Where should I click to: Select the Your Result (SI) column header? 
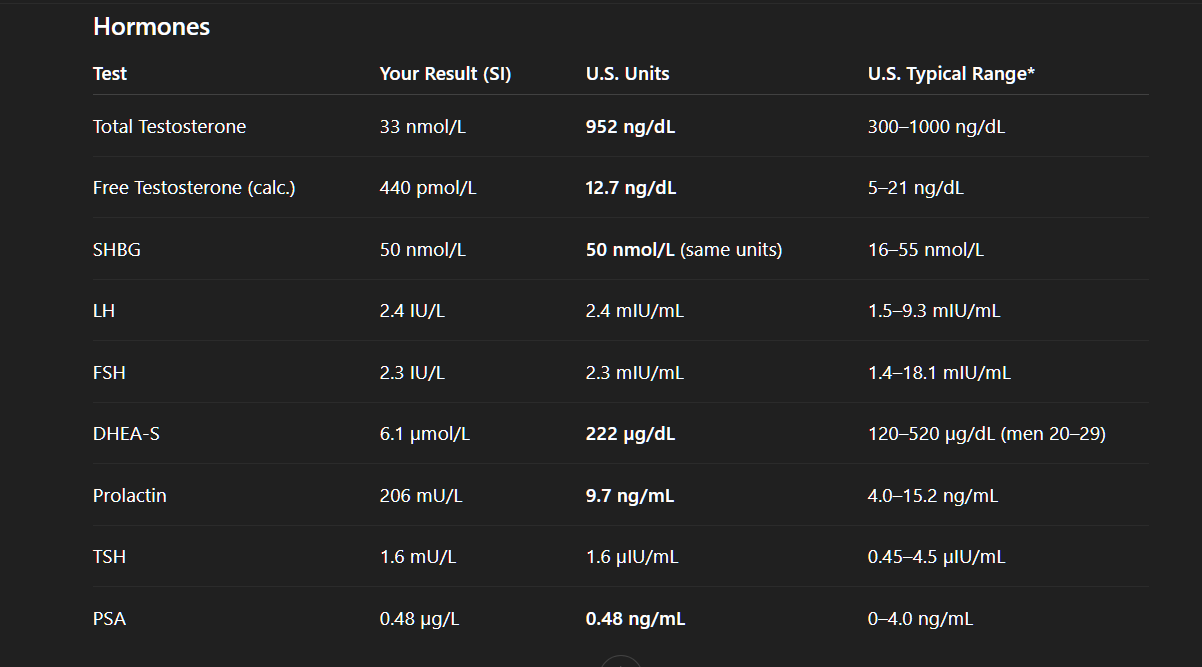[445, 74]
